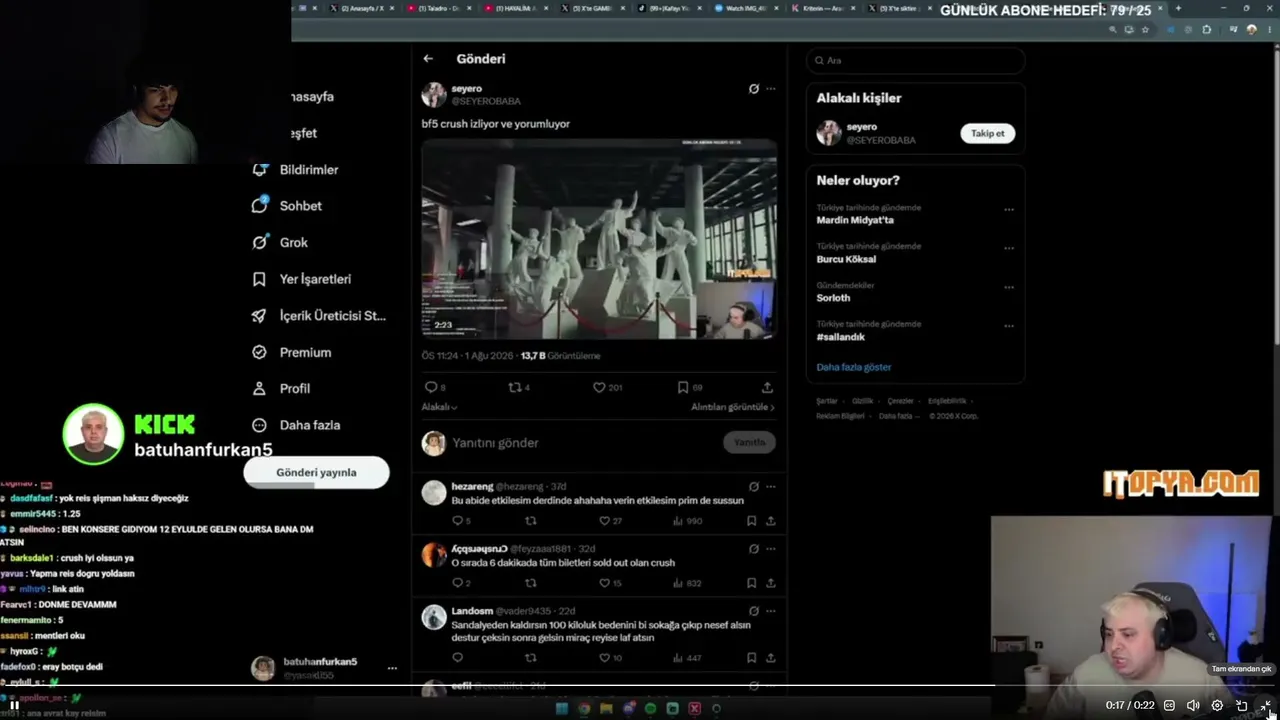
Task: Like seyero's main post
Action: (x=600, y=387)
